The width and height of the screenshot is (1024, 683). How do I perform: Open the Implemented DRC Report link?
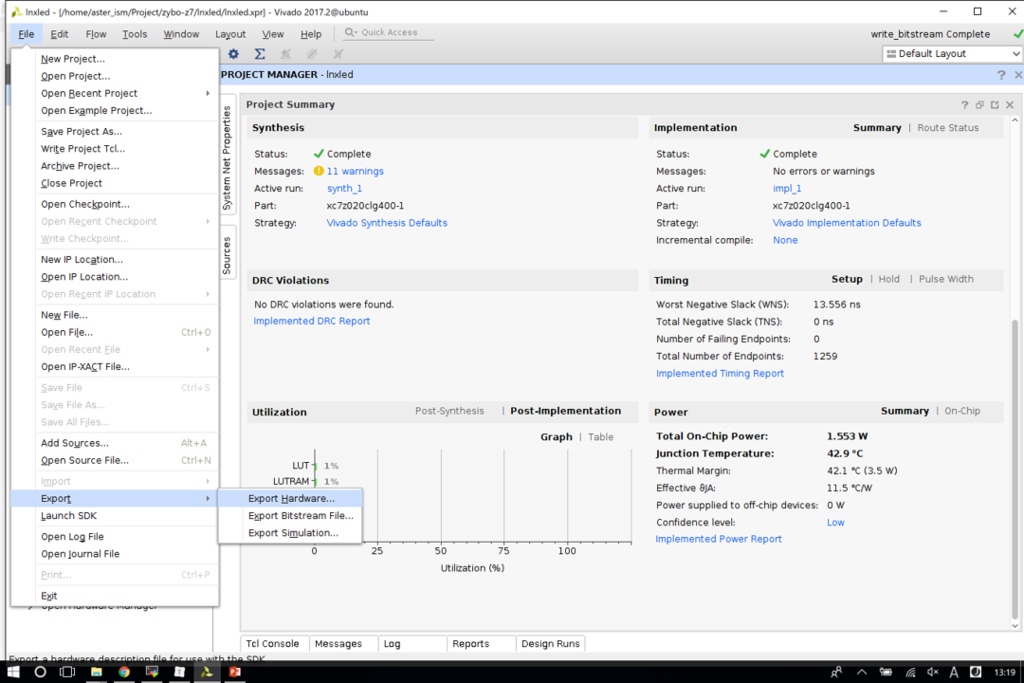[312, 321]
